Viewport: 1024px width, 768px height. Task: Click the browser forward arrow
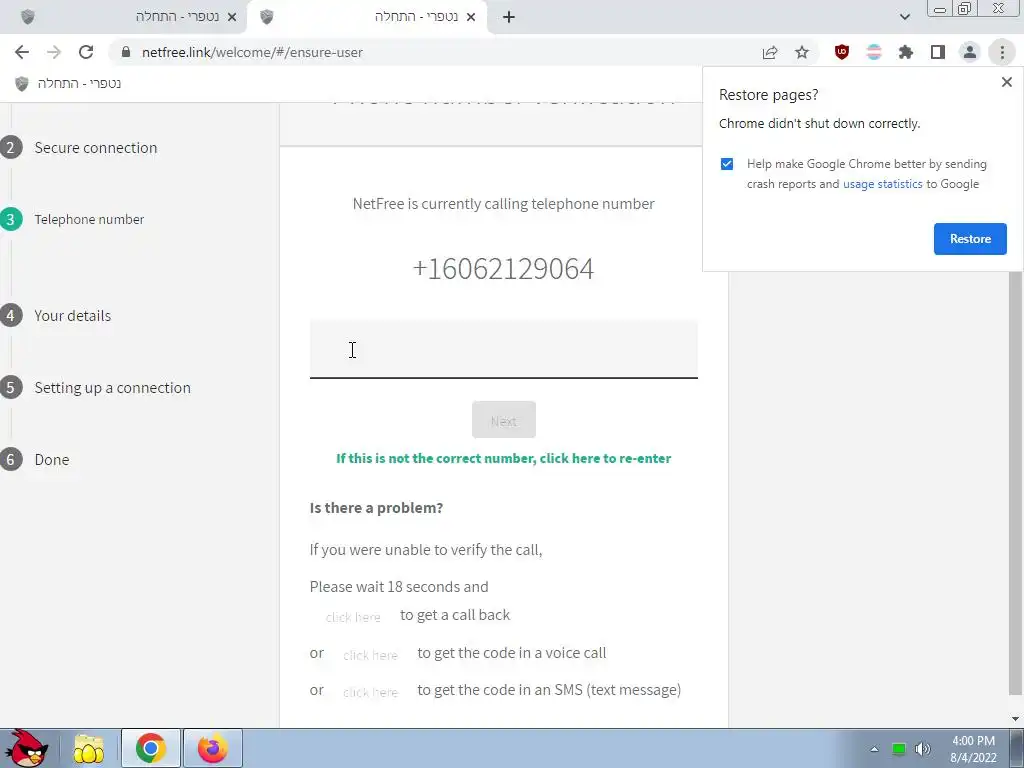pyautogui.click(x=54, y=52)
